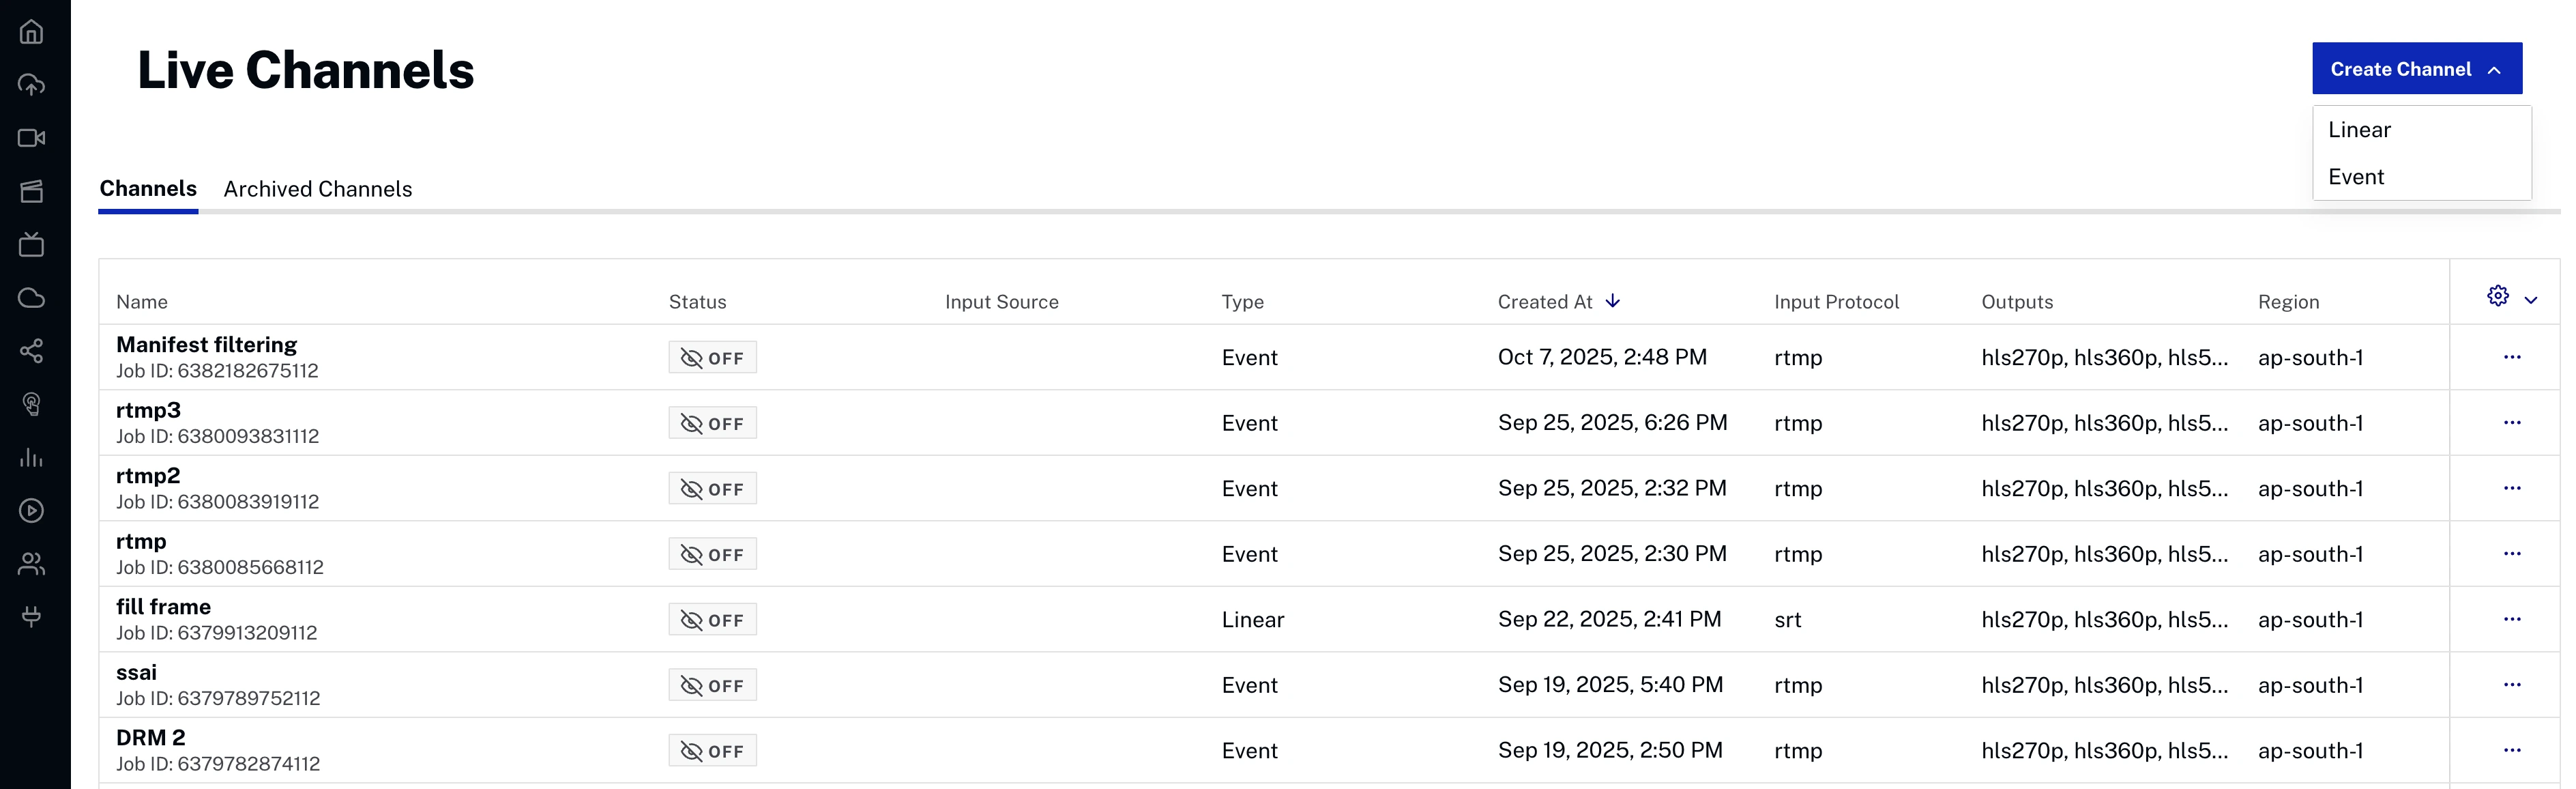Select Event in the Create Channel menu

click(x=2357, y=177)
